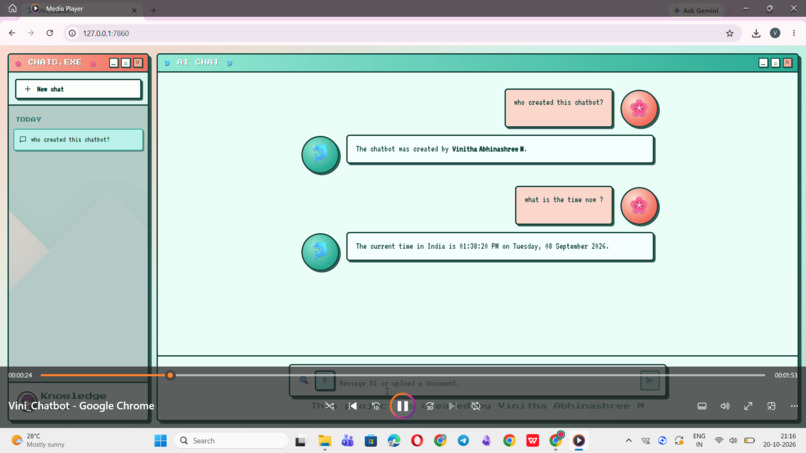
Task: Toggle repeat mode in media player
Action: [x=476, y=406]
